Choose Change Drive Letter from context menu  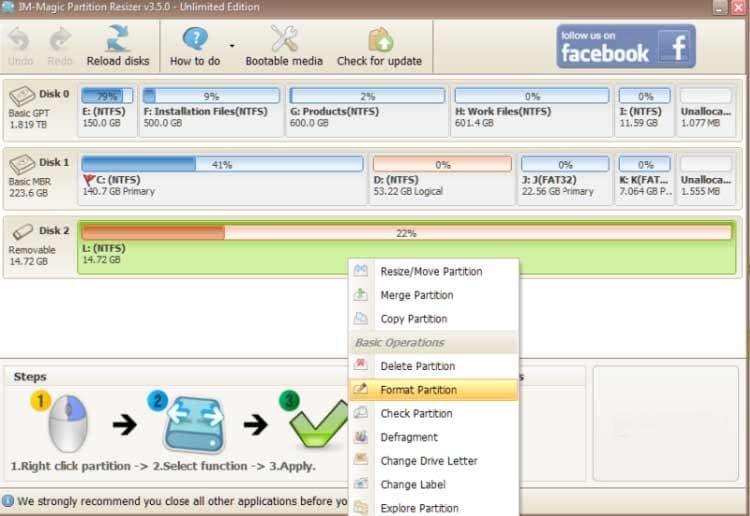434,461
